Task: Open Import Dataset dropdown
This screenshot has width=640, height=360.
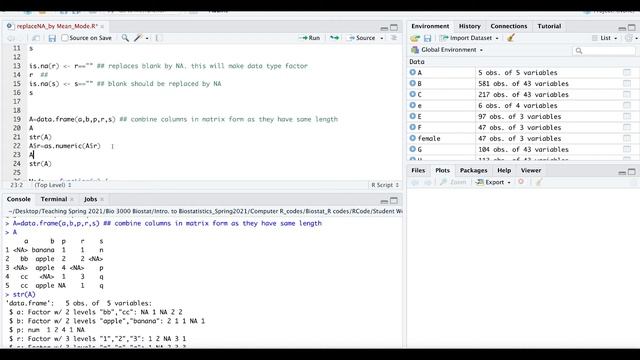Action: tap(470, 38)
